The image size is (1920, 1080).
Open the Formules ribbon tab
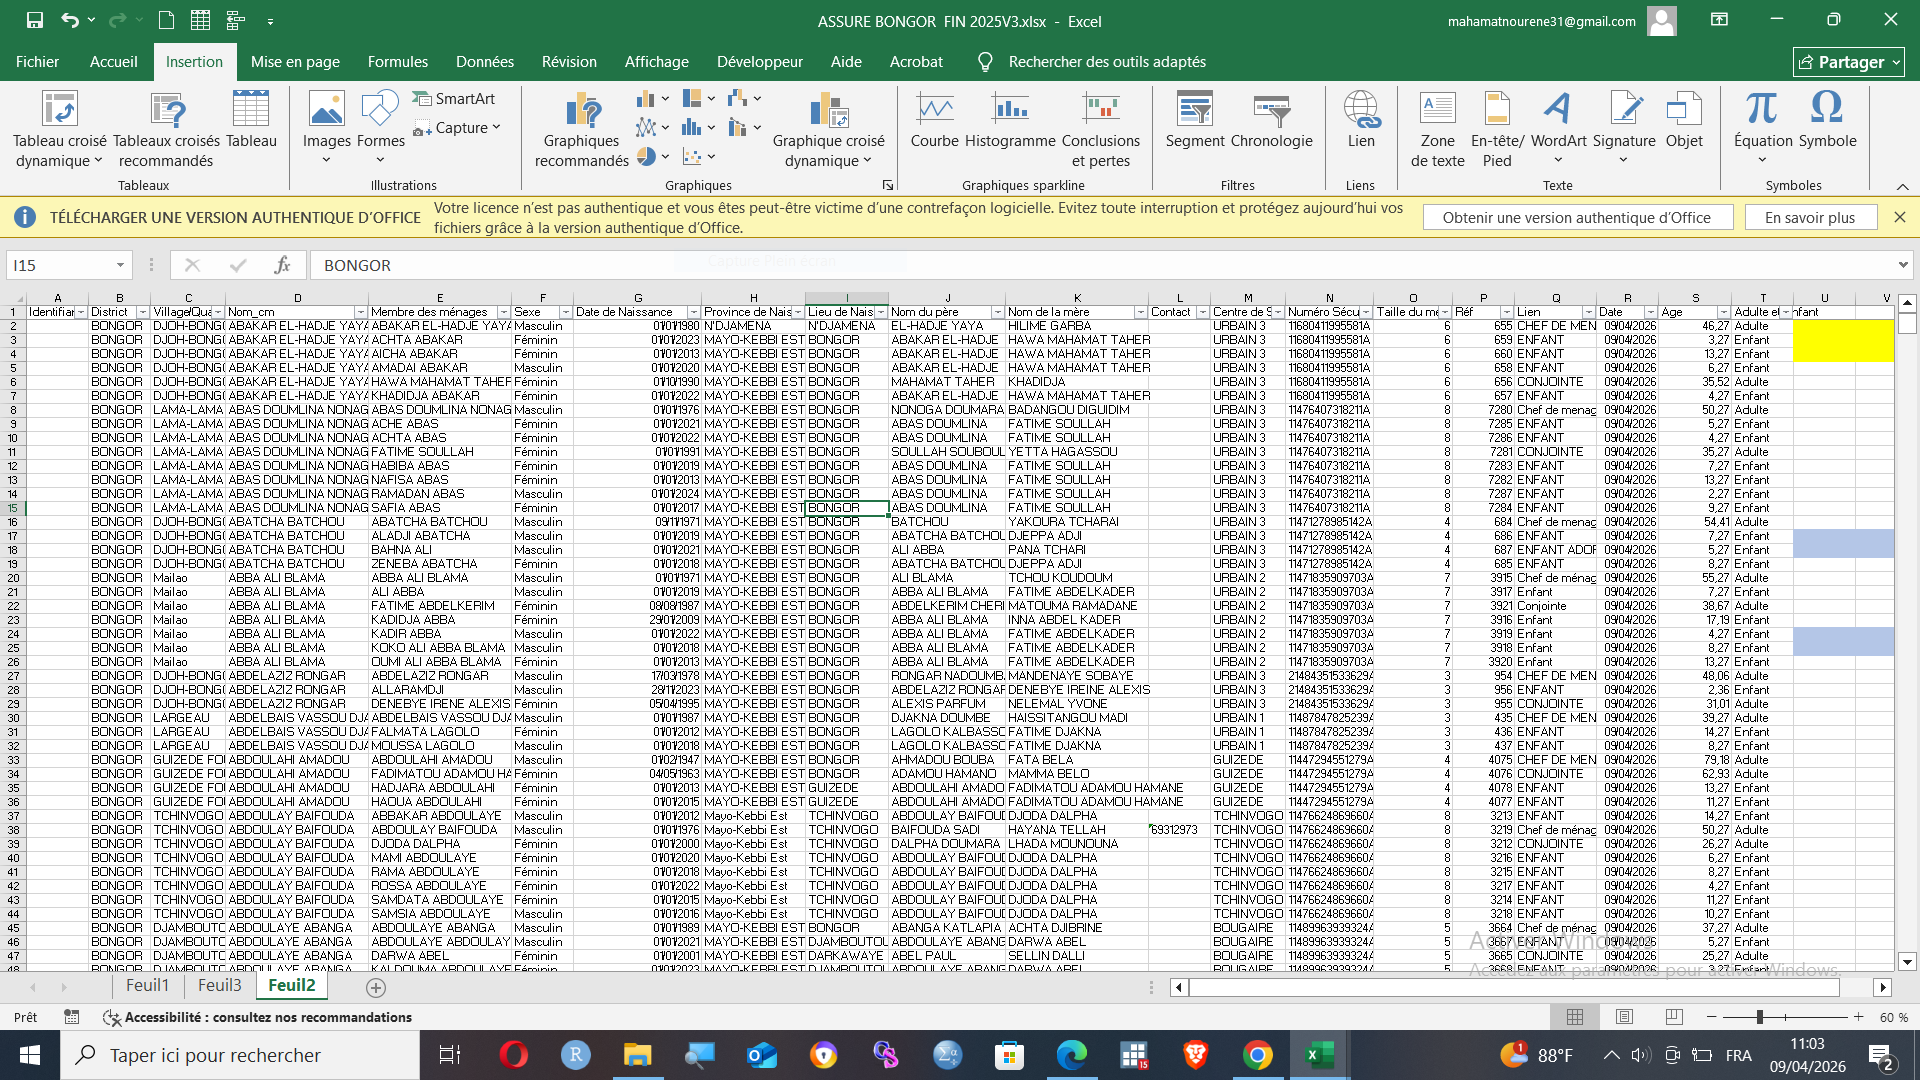click(x=397, y=62)
